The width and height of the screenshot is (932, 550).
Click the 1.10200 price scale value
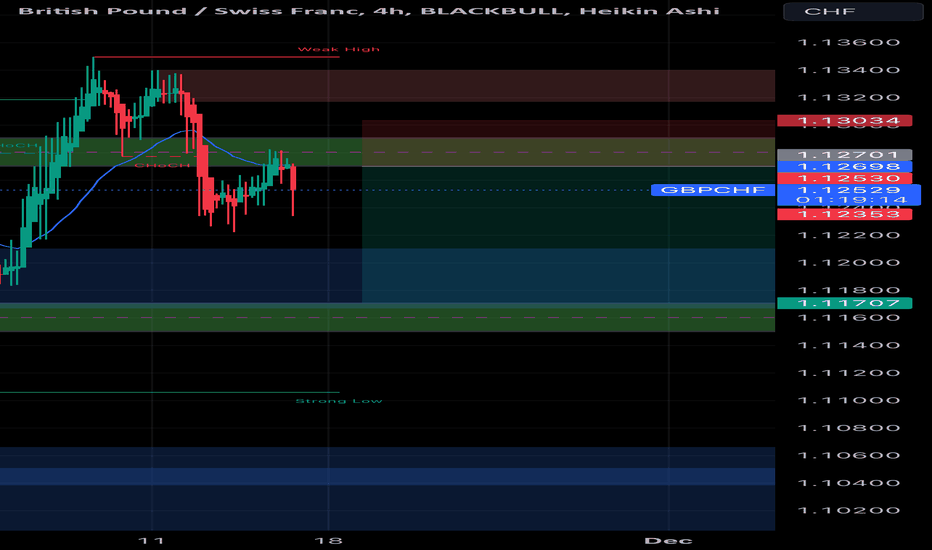click(849, 510)
